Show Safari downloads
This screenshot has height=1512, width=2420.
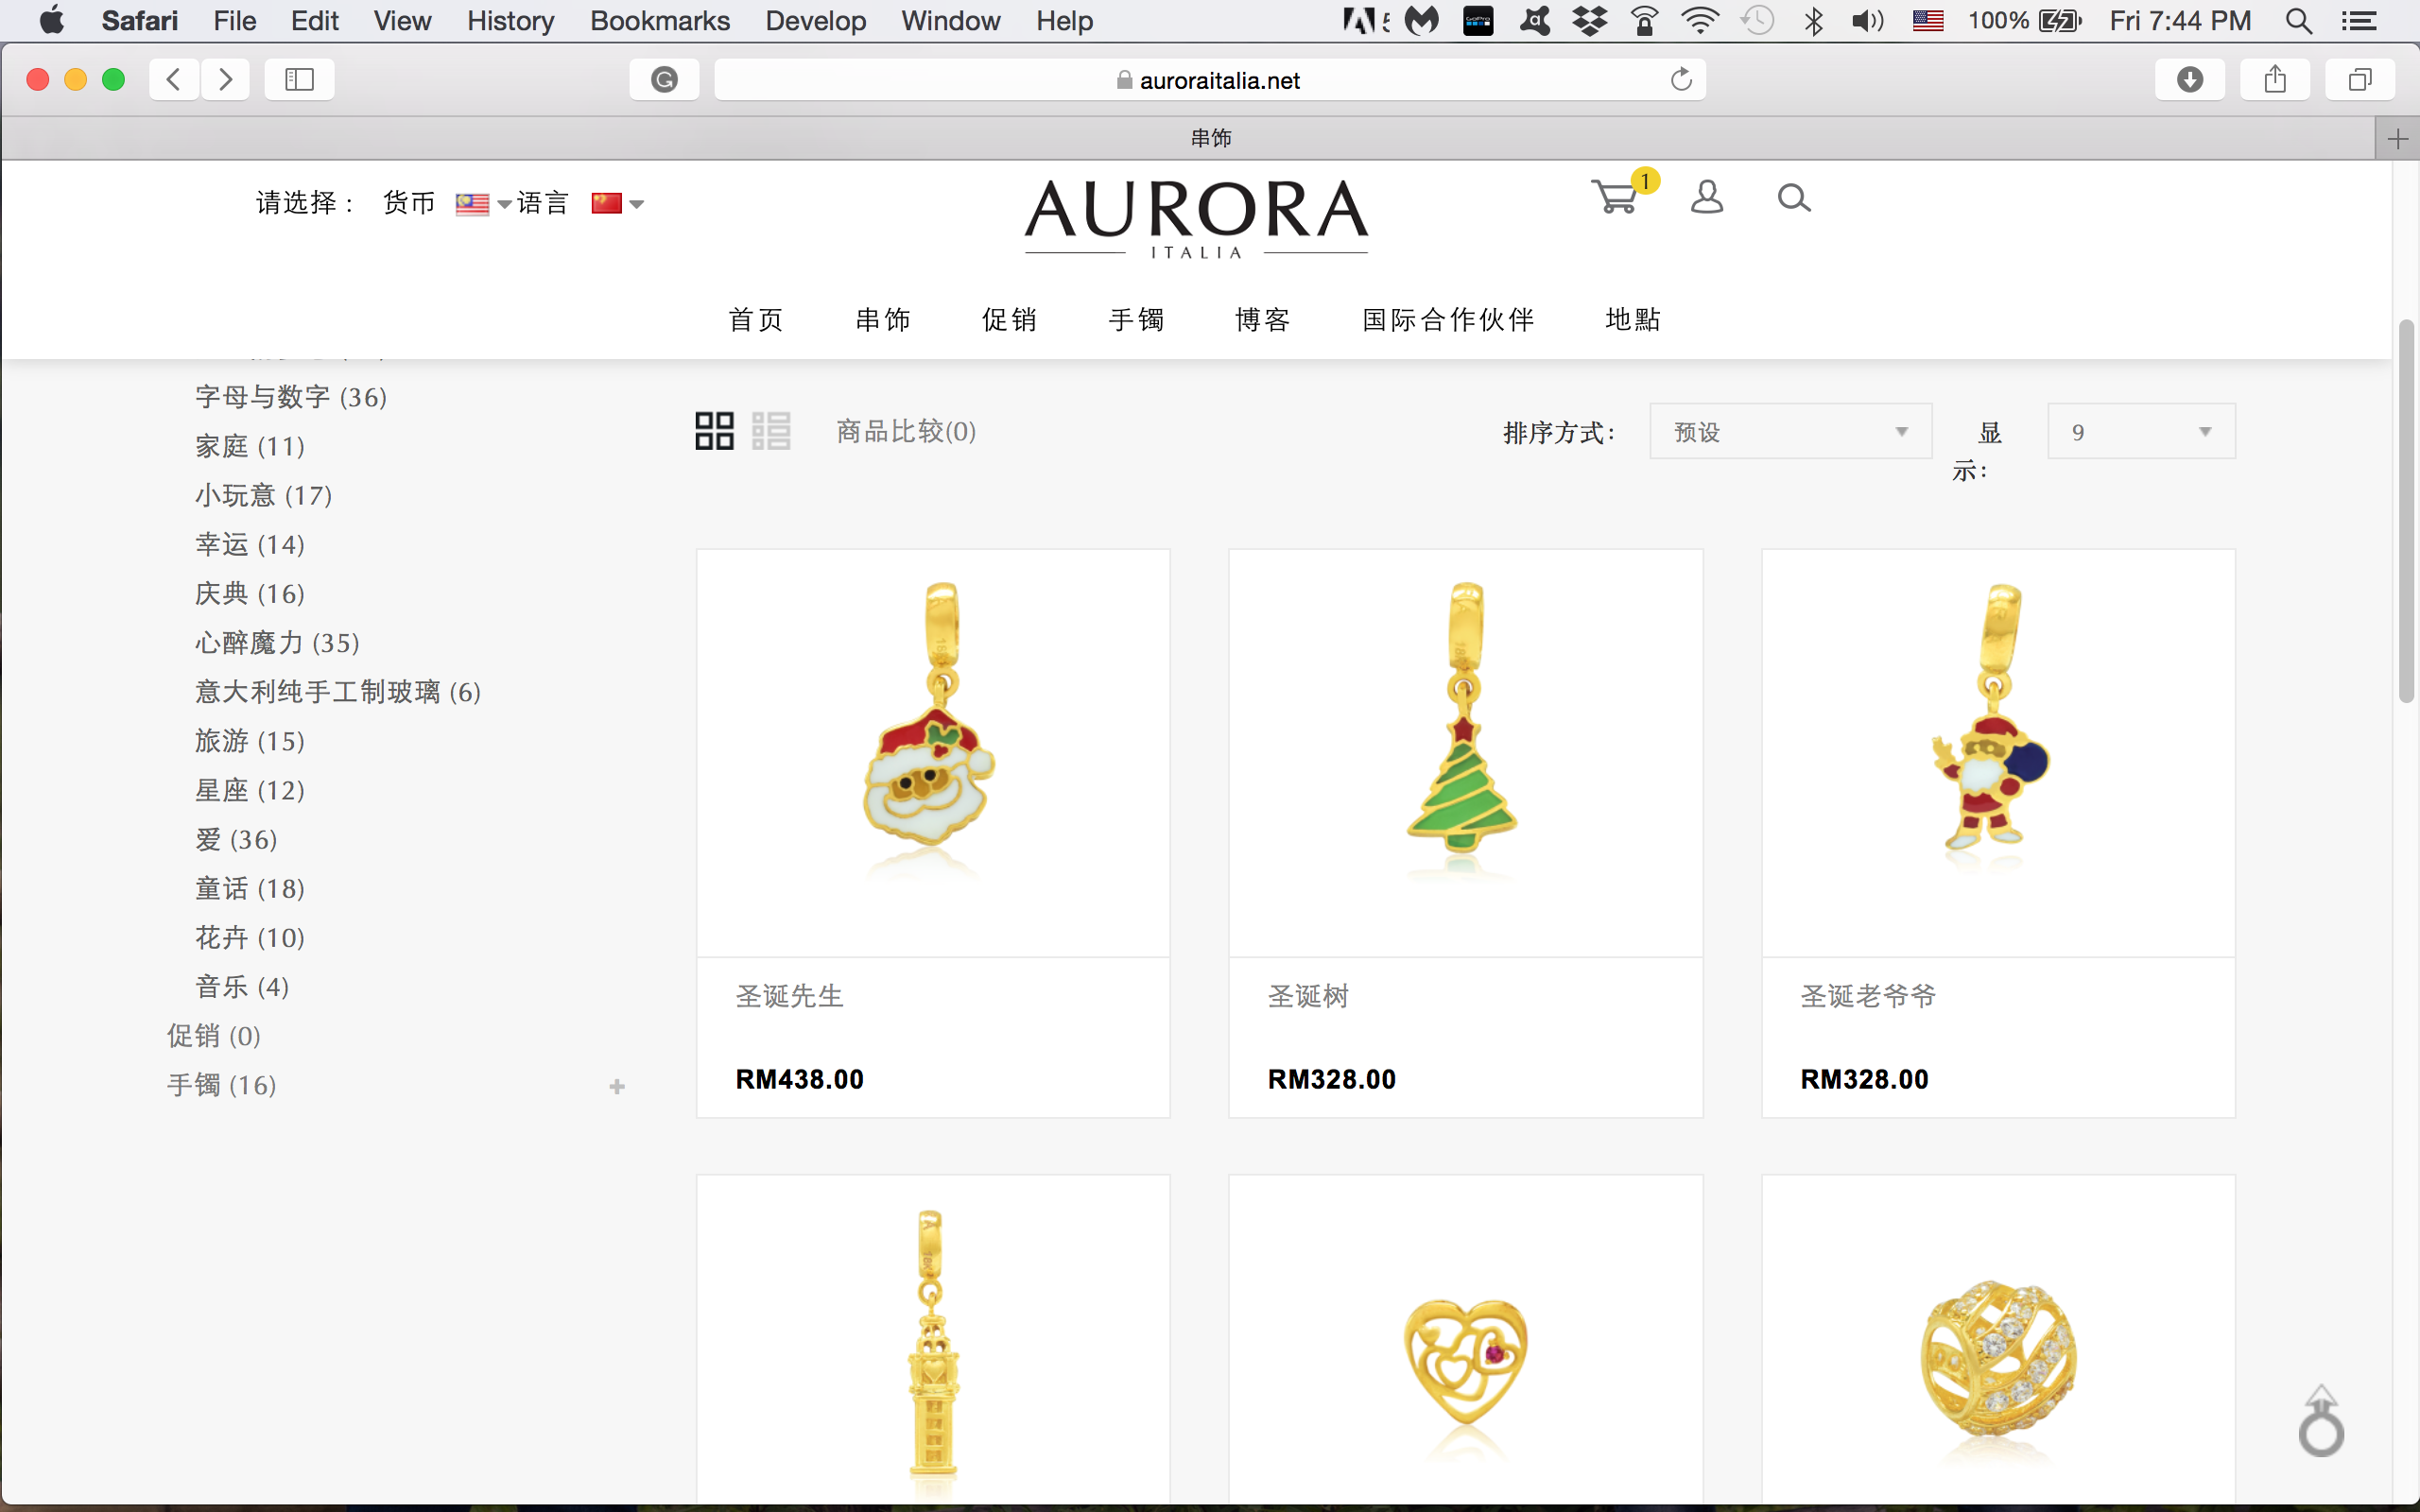[x=2190, y=79]
